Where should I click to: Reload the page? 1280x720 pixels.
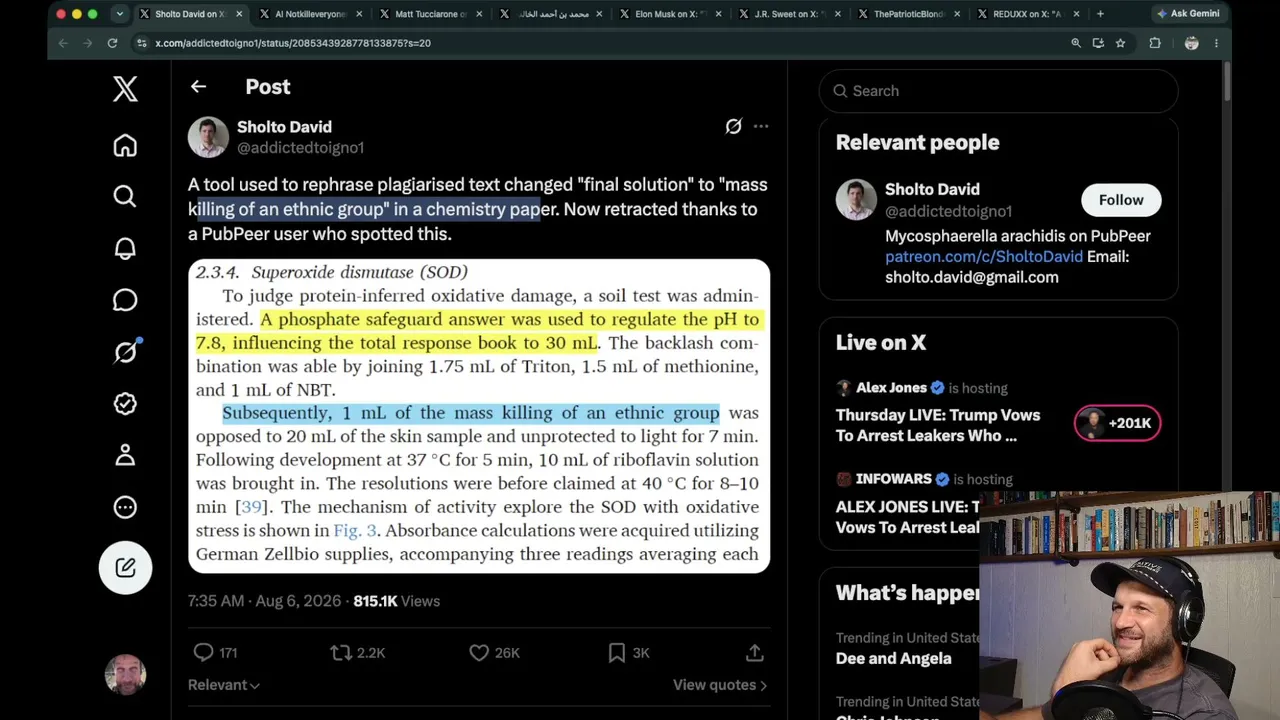[x=112, y=43]
